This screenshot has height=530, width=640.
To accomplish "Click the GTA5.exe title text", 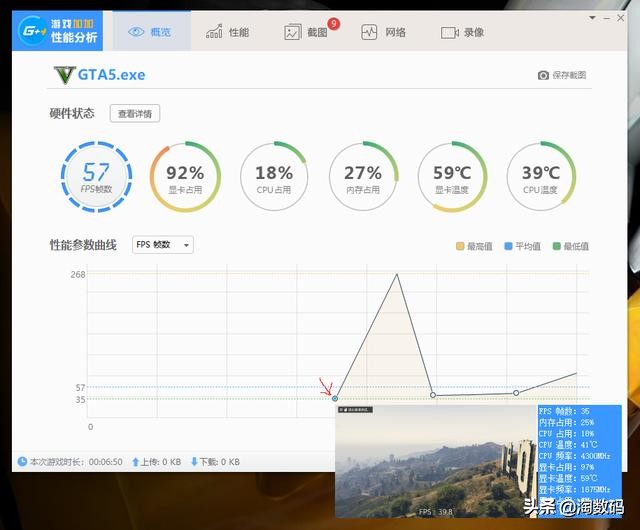I will (111, 75).
